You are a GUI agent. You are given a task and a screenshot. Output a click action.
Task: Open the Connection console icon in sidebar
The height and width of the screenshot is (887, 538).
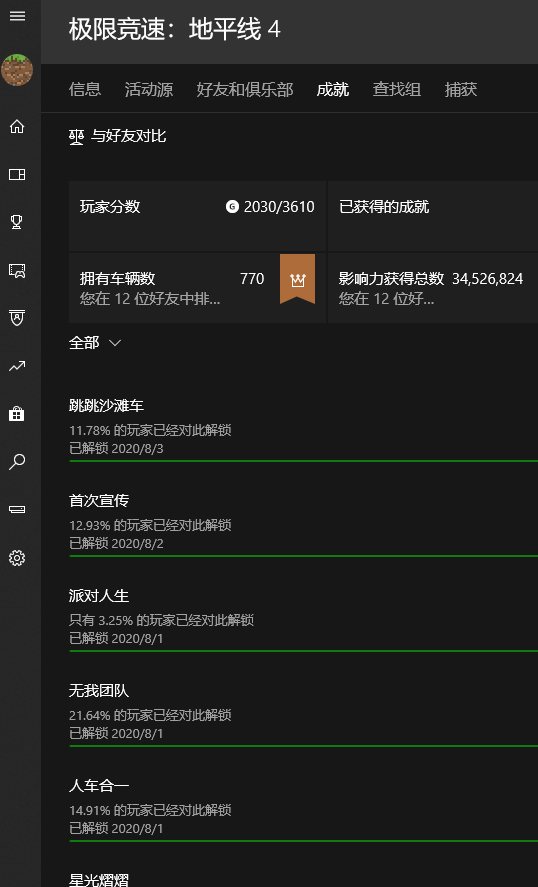[x=17, y=510]
